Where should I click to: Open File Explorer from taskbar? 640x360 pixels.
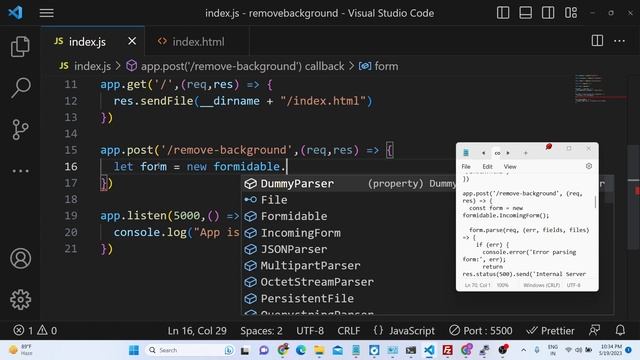[x=319, y=350]
